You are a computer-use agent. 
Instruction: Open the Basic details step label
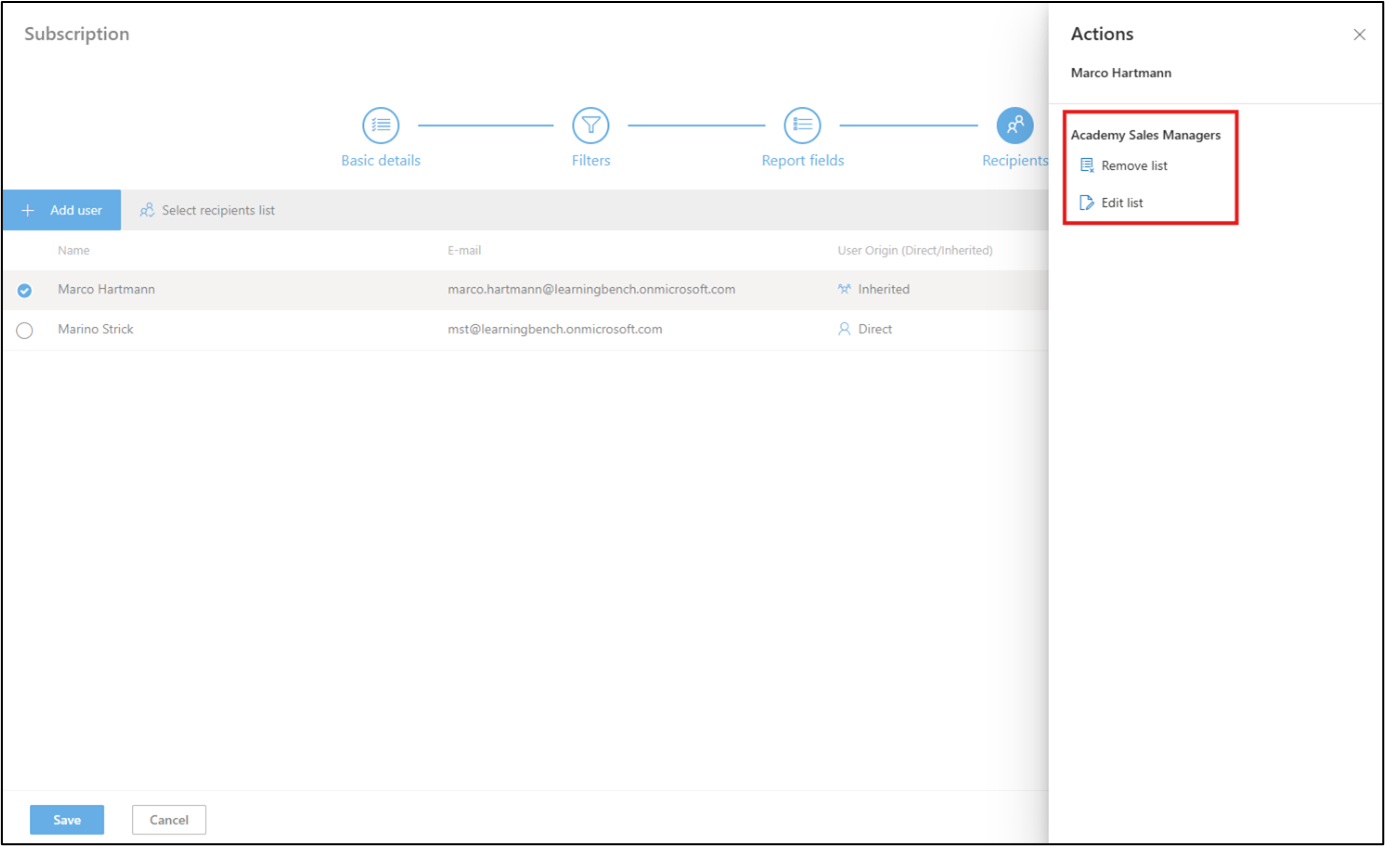(380, 161)
